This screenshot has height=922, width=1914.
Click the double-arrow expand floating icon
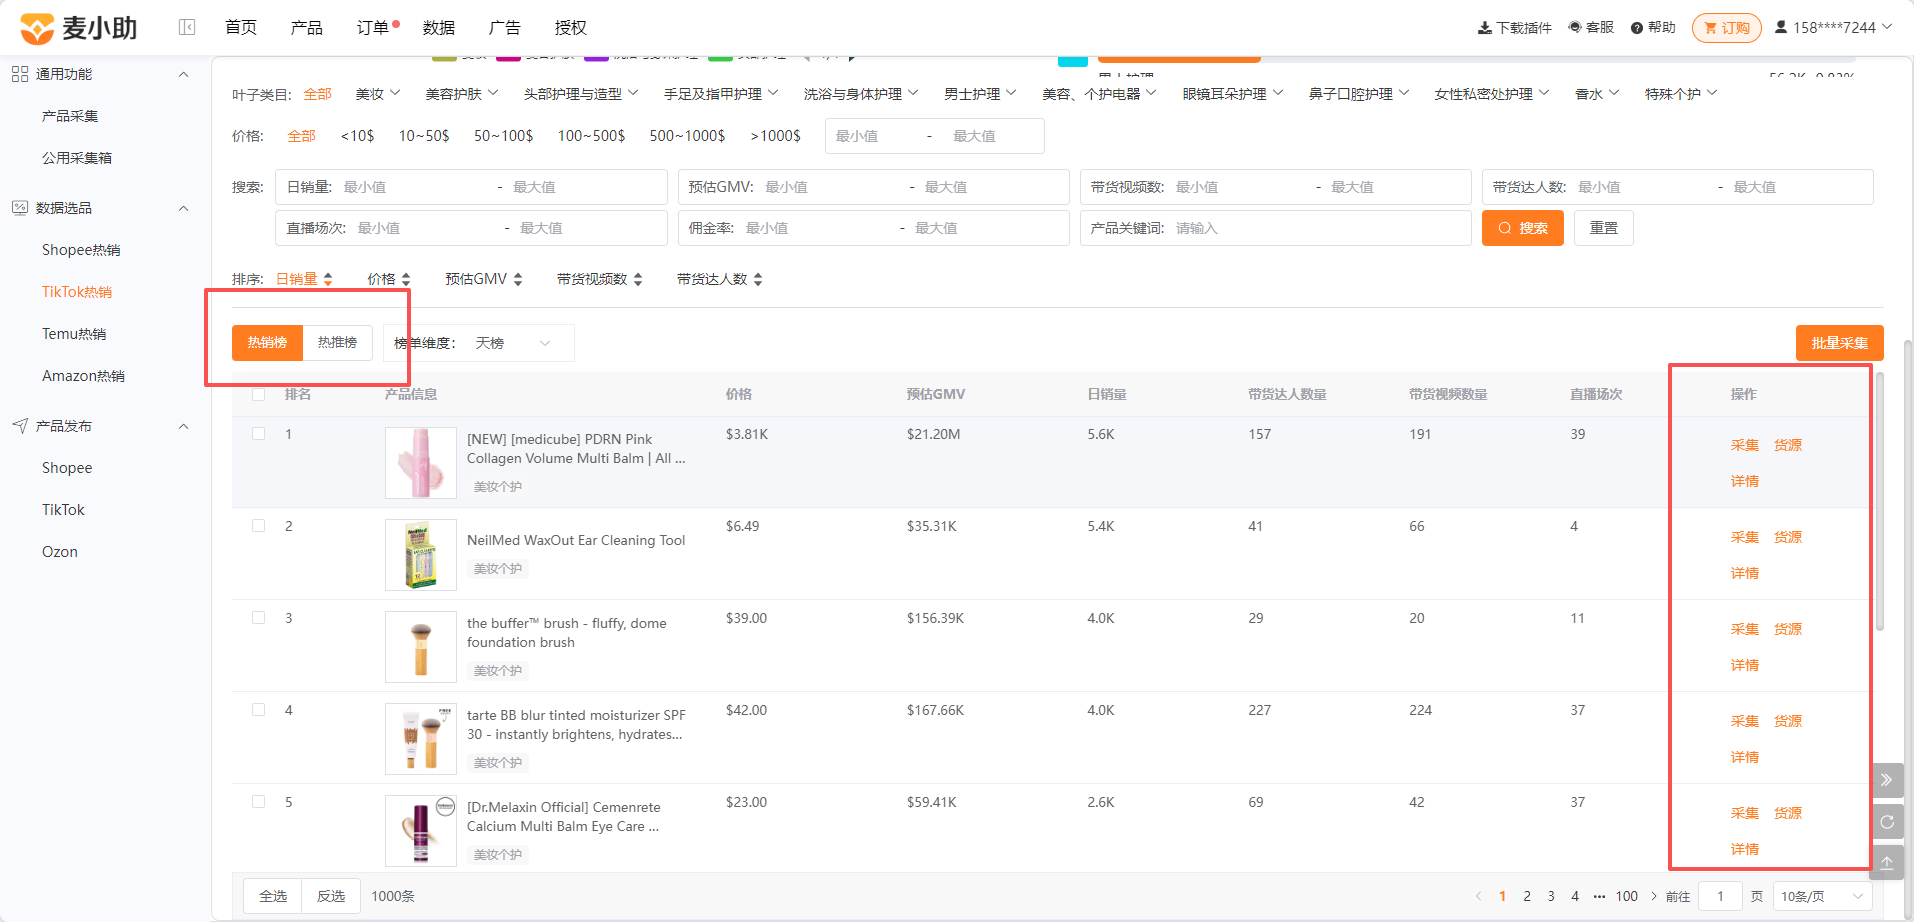[x=1887, y=780]
